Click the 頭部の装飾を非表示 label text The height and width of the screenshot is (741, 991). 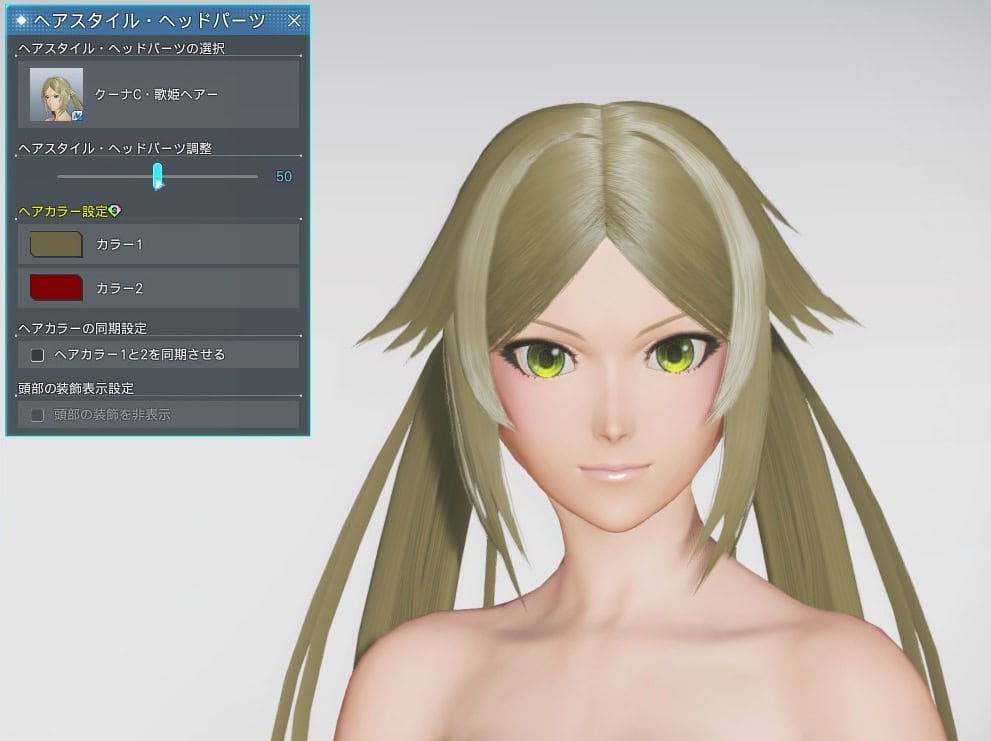[x=112, y=415]
